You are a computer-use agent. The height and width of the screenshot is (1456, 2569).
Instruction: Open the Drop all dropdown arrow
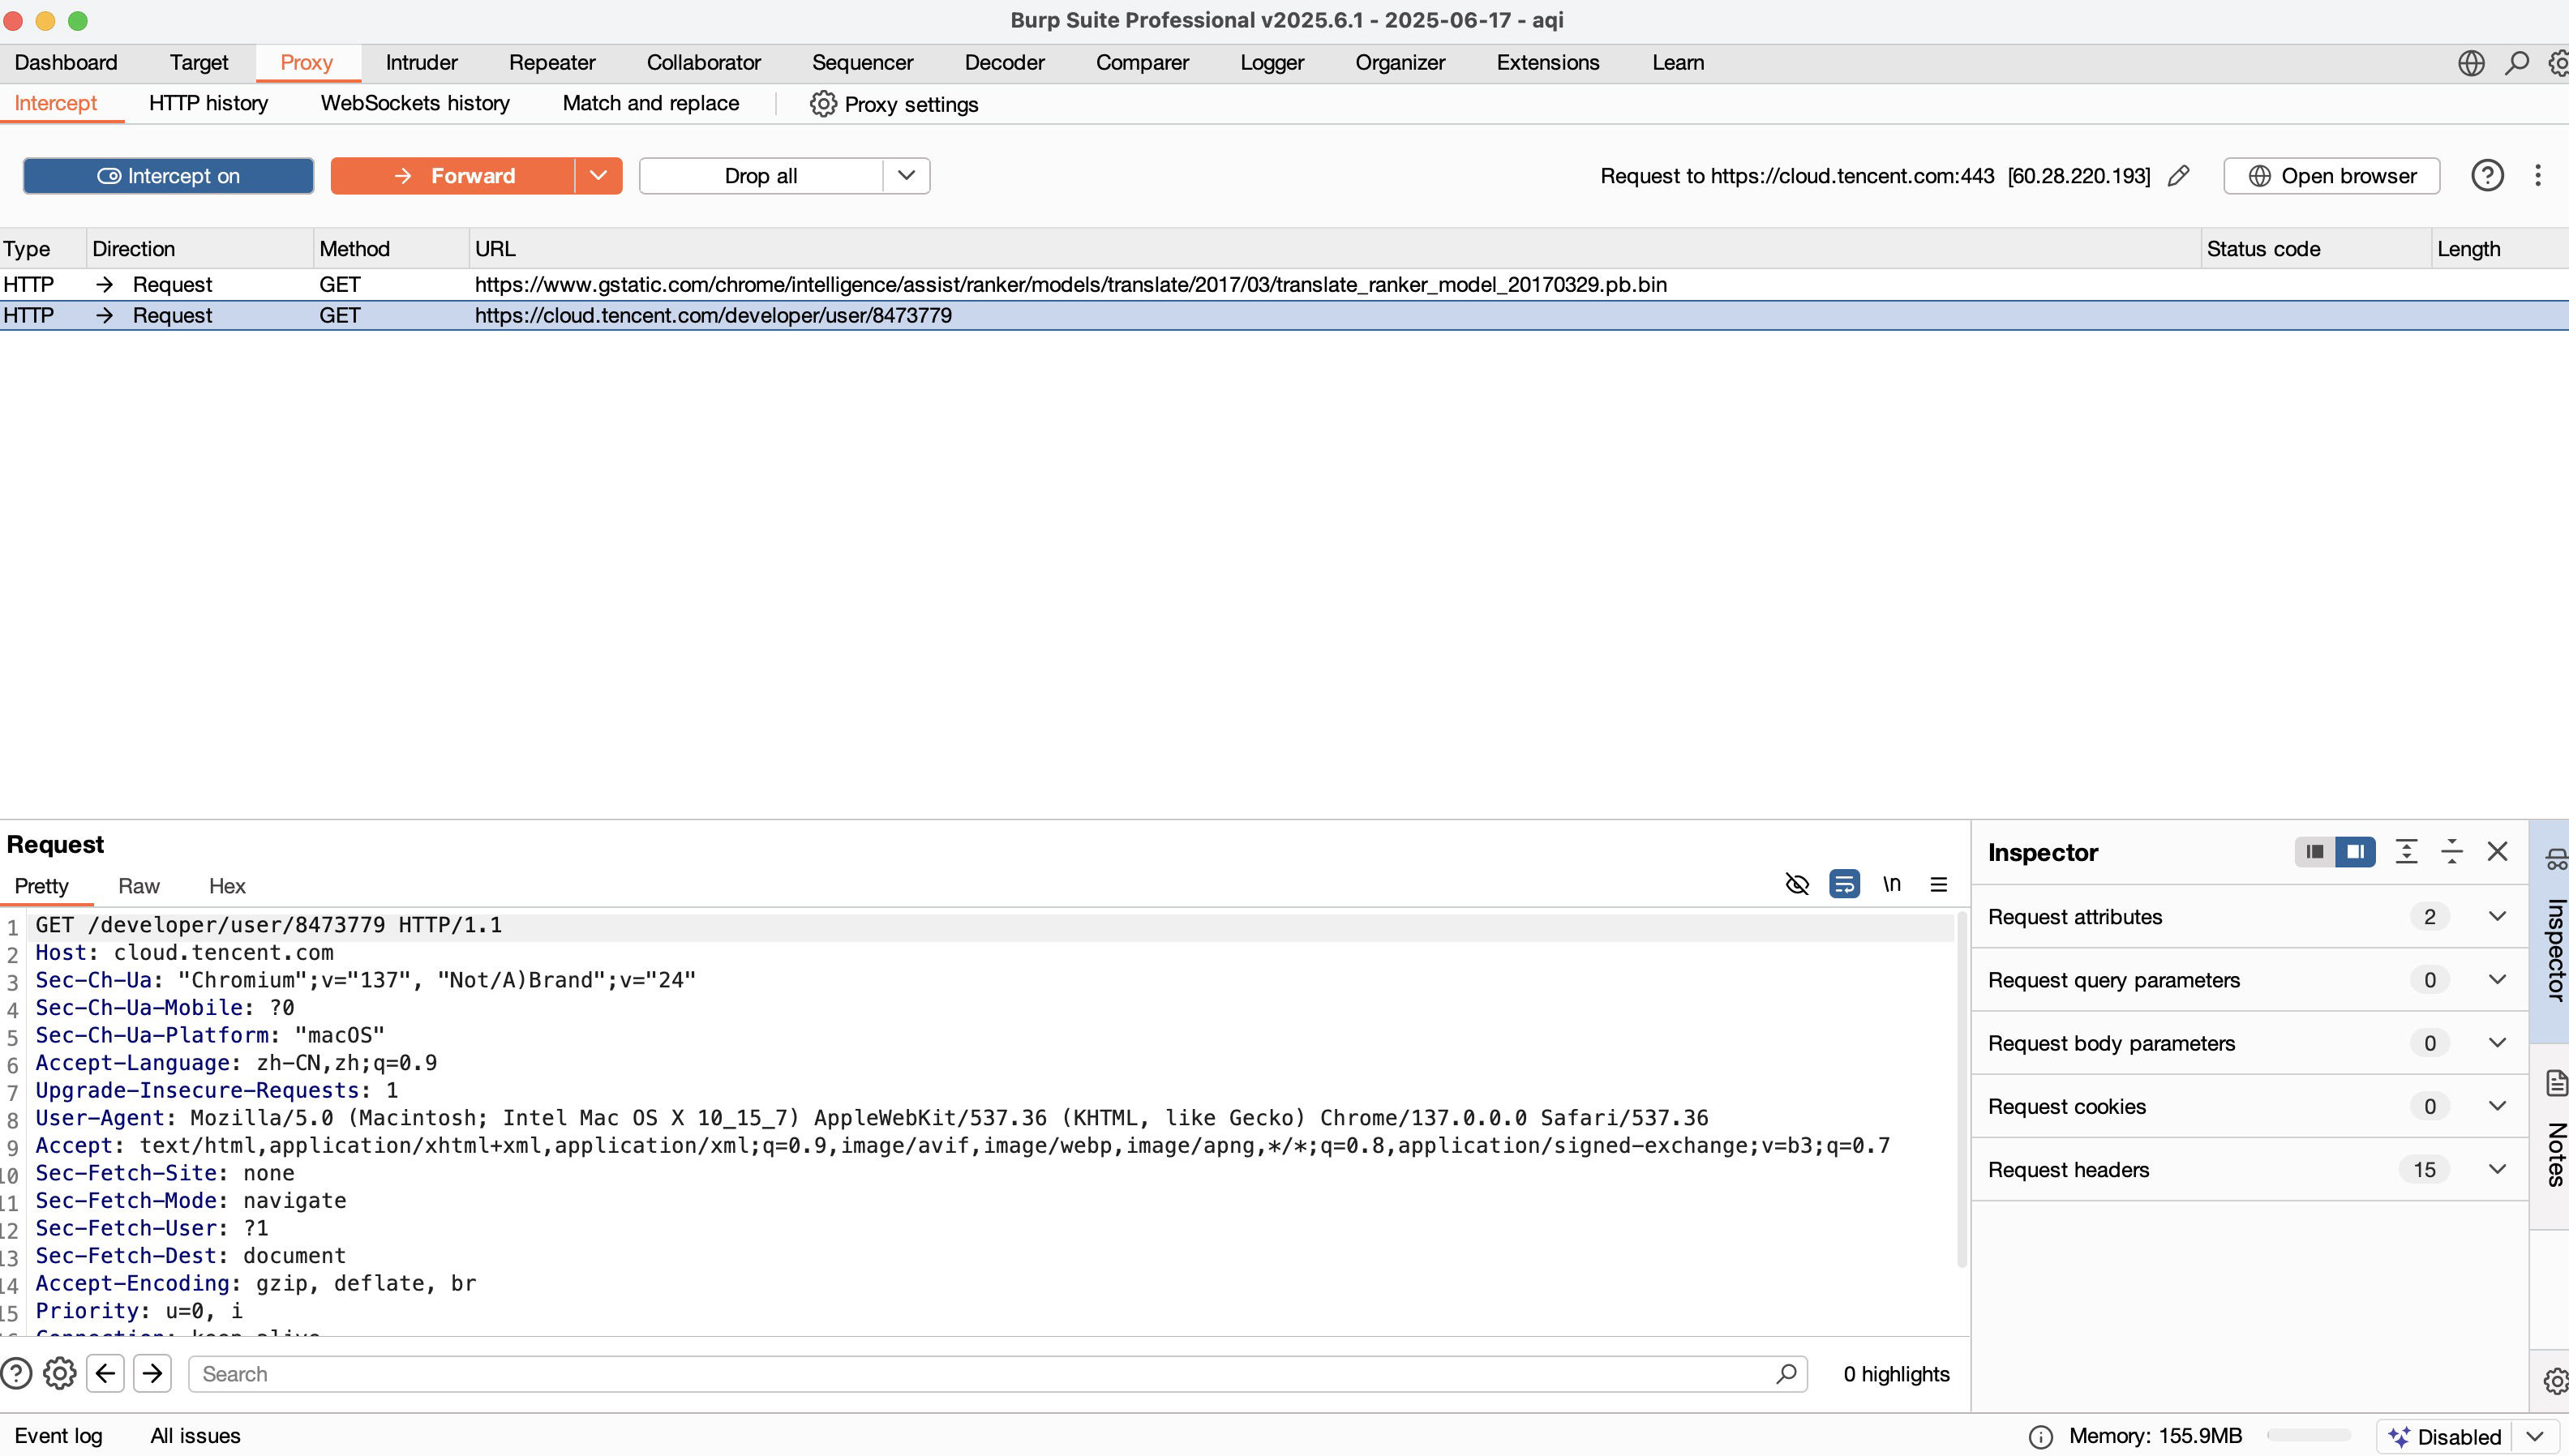click(906, 176)
